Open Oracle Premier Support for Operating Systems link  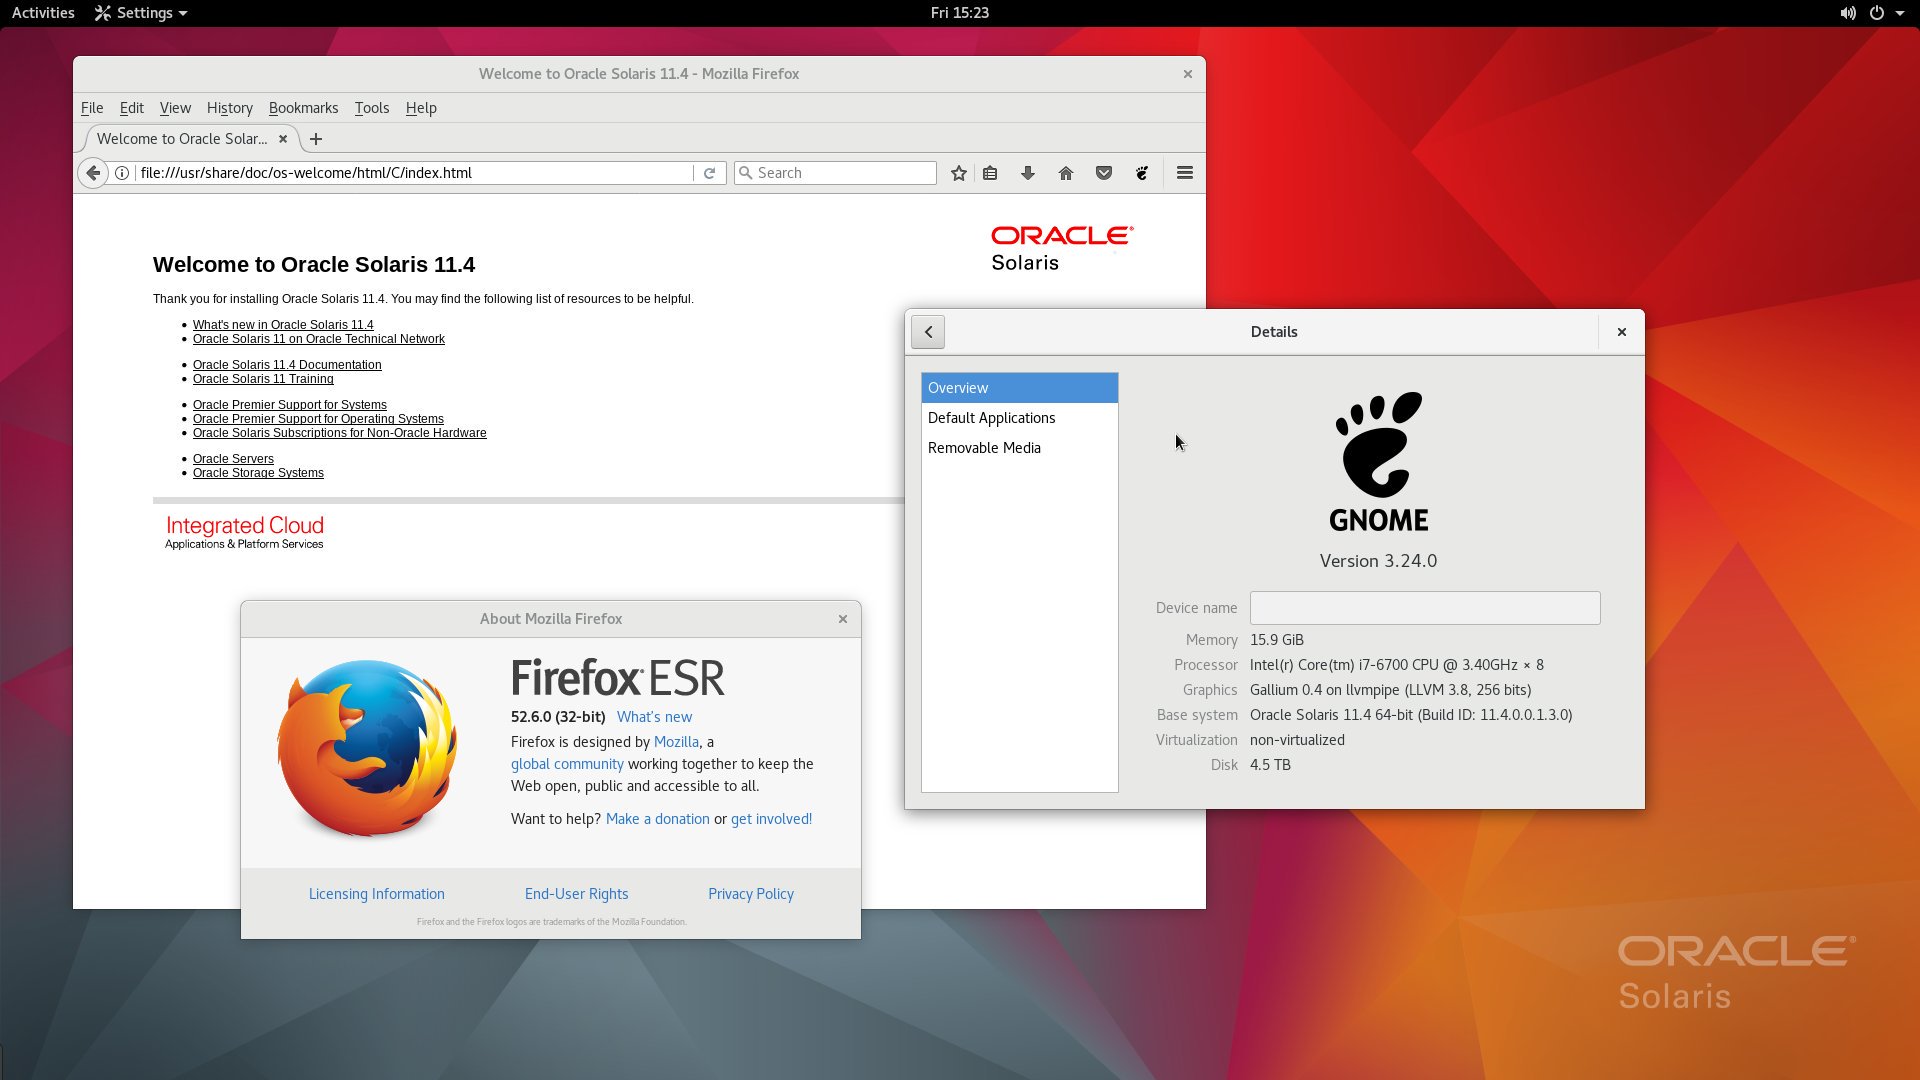point(318,419)
